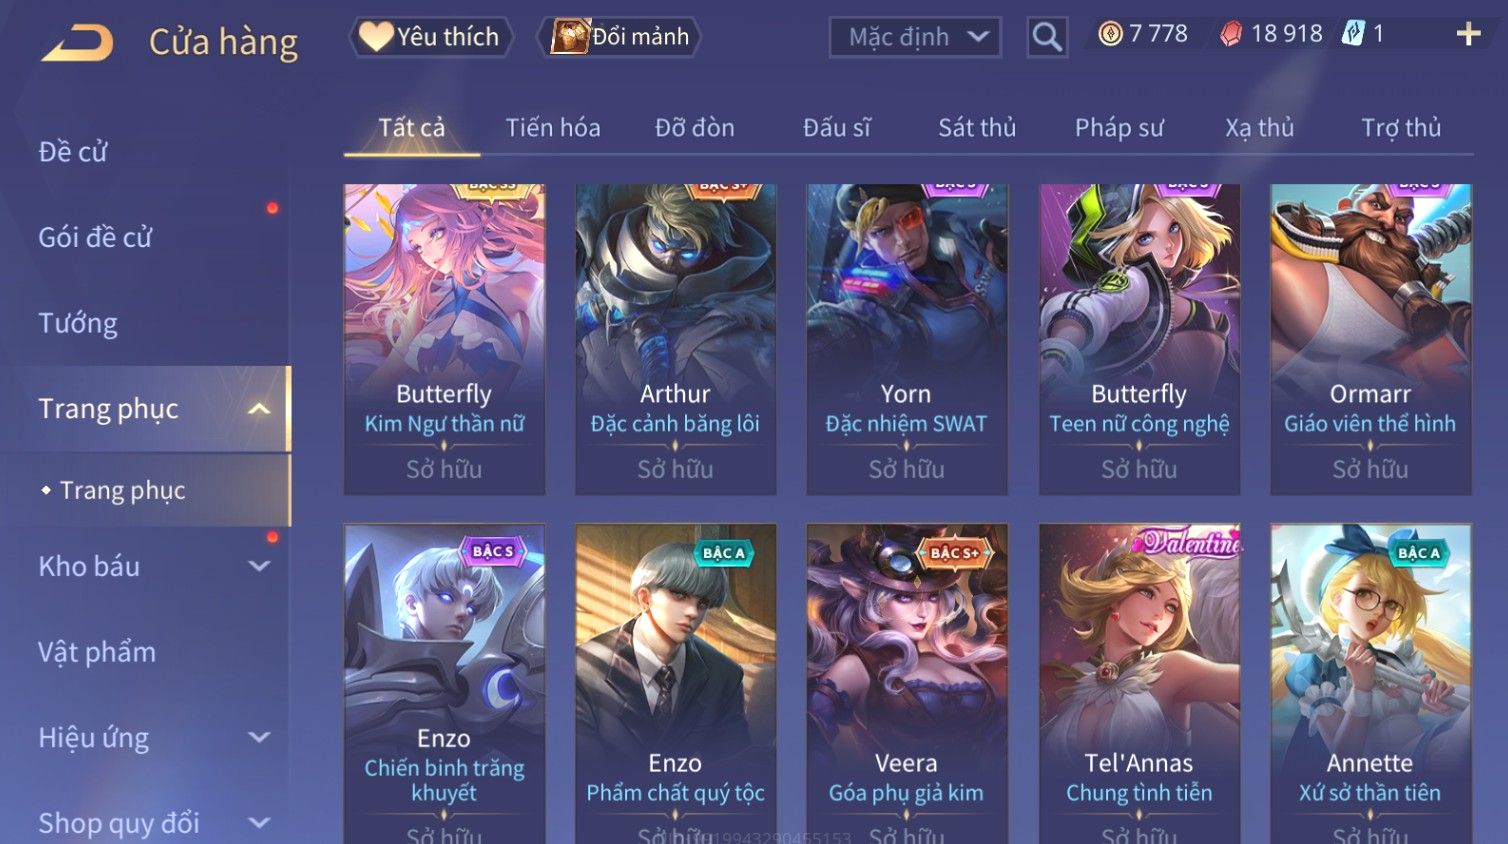This screenshot has height=844, width=1508.
Task: Tap the gold coin currency icon
Action: tap(1110, 34)
